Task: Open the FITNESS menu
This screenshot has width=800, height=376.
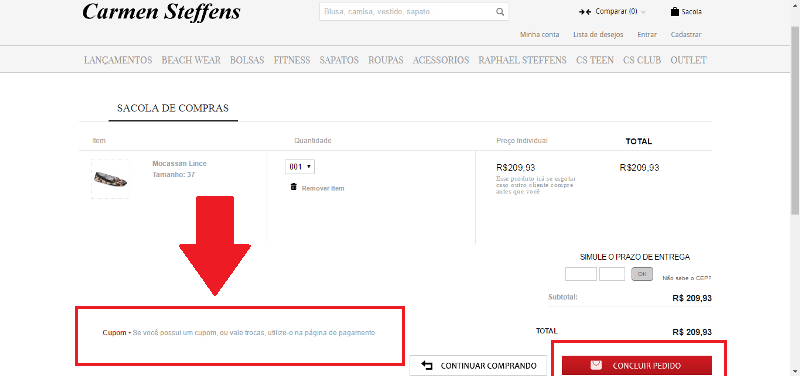Action: click(292, 60)
